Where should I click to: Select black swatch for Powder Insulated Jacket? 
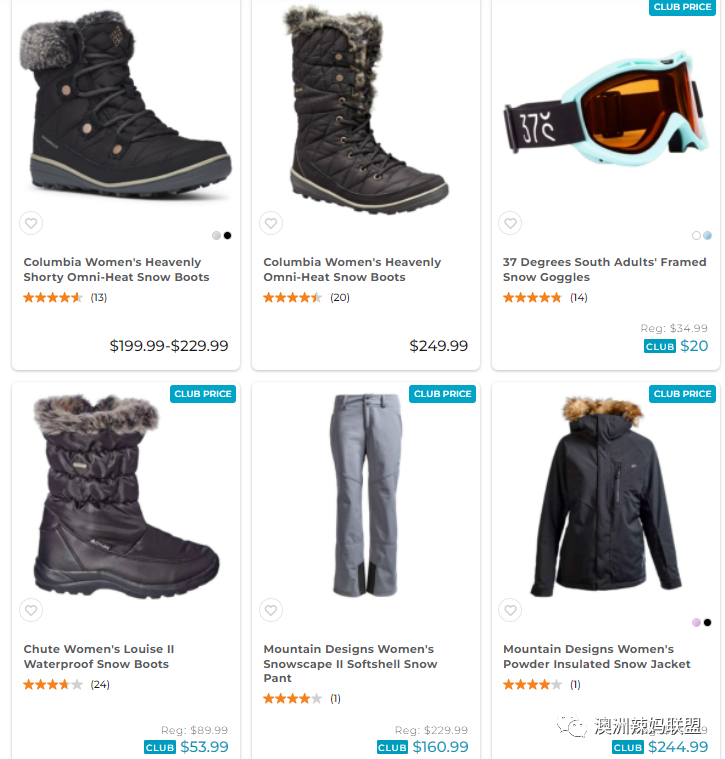[x=708, y=622]
